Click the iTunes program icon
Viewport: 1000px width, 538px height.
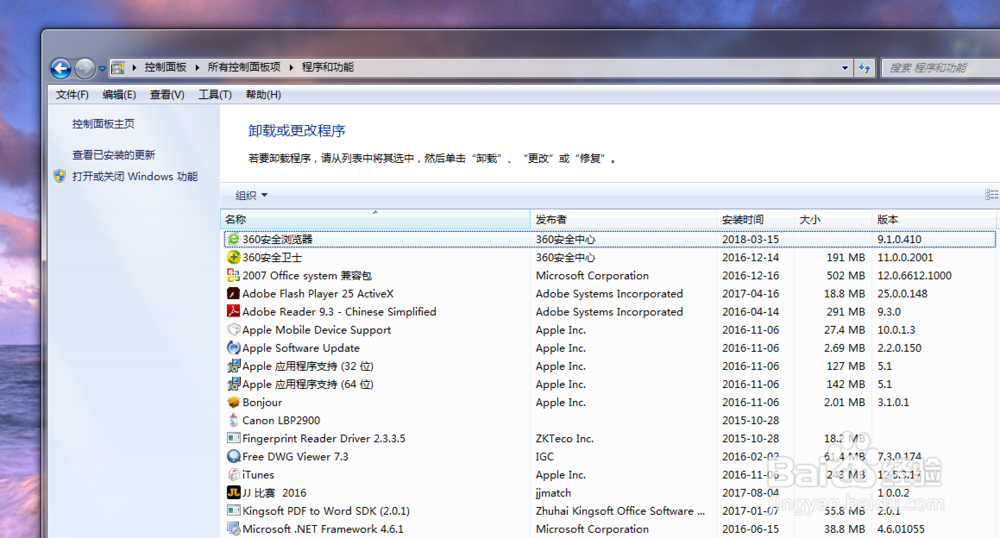(233, 474)
